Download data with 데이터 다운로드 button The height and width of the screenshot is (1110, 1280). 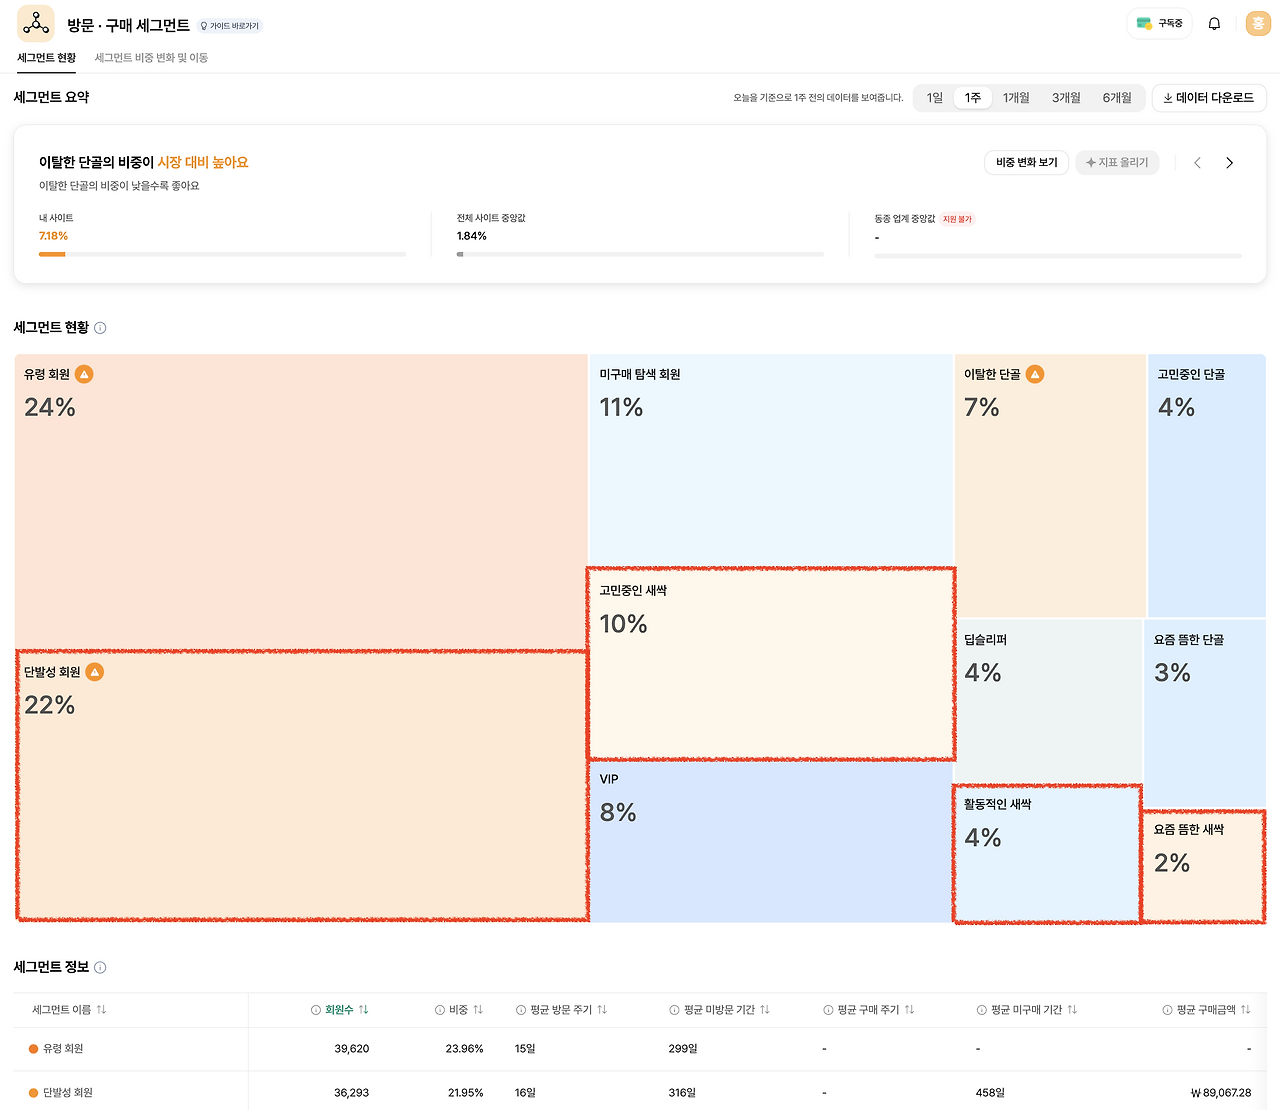[x=1209, y=98]
